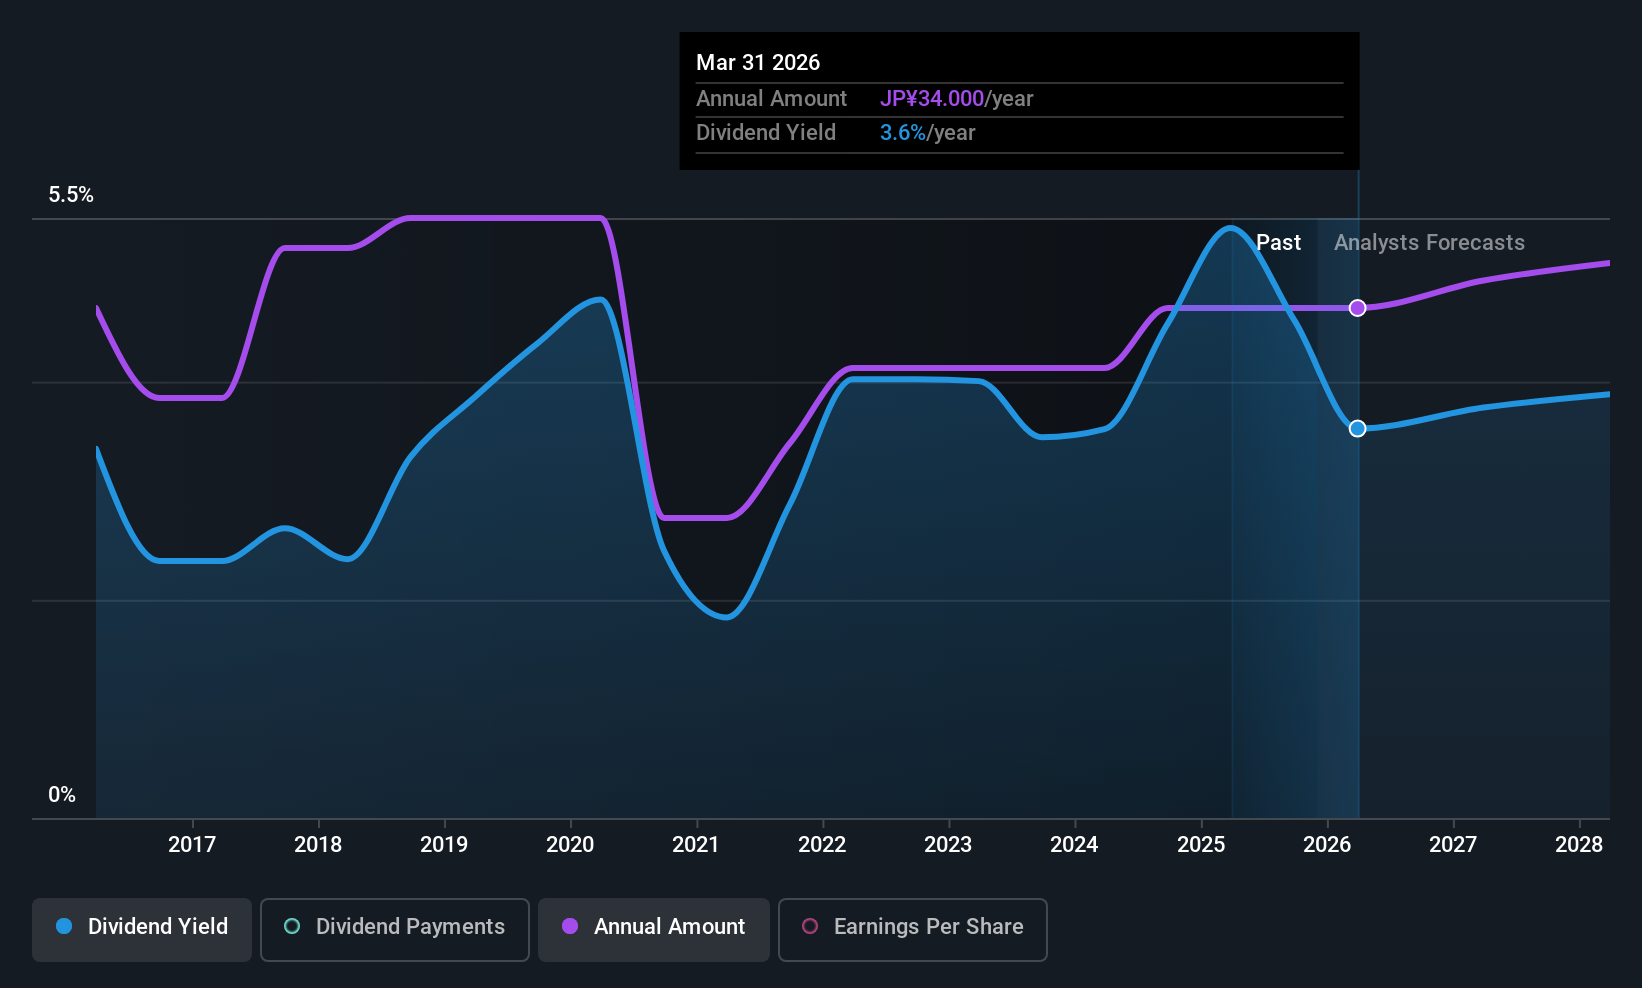The image size is (1642, 988).
Task: Click the Mar 31 2026 tooltip date
Action: (x=758, y=63)
